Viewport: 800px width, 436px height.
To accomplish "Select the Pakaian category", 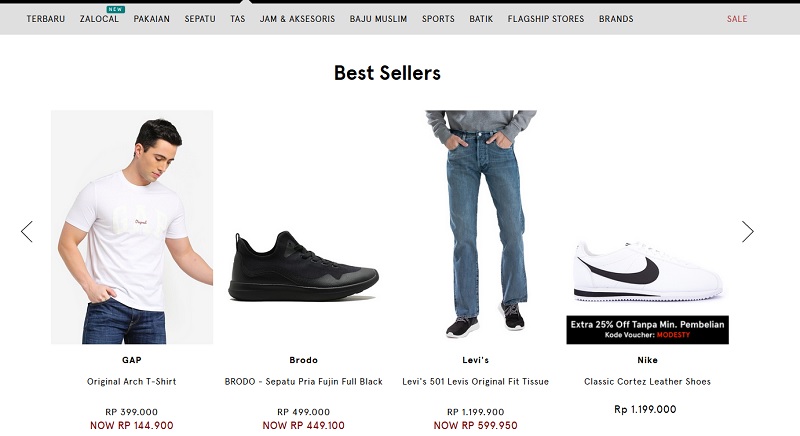I will 151,19.
